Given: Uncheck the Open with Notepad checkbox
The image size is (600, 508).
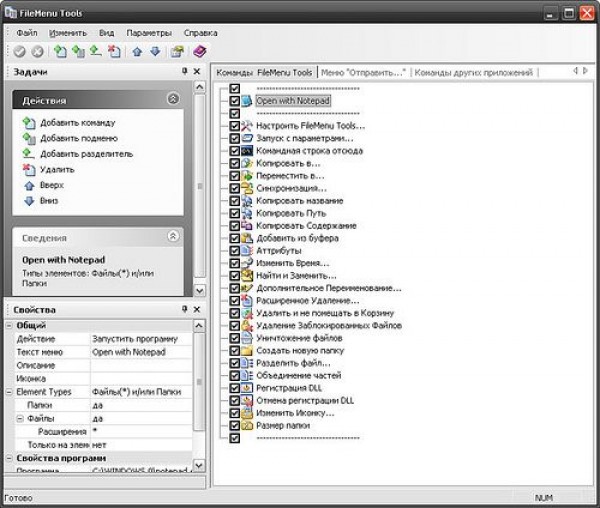Looking at the screenshot, I should coord(234,101).
